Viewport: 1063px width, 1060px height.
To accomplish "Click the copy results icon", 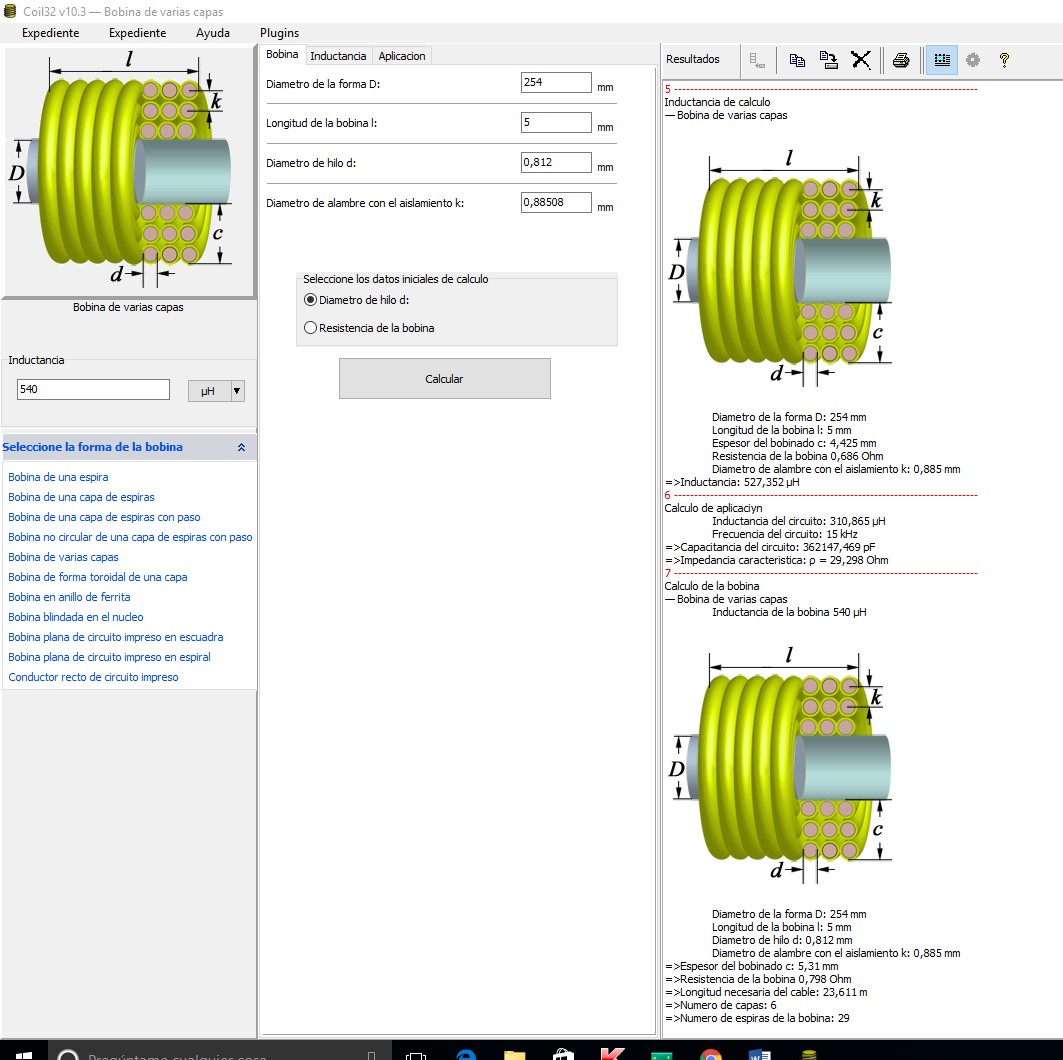I will coord(797,60).
